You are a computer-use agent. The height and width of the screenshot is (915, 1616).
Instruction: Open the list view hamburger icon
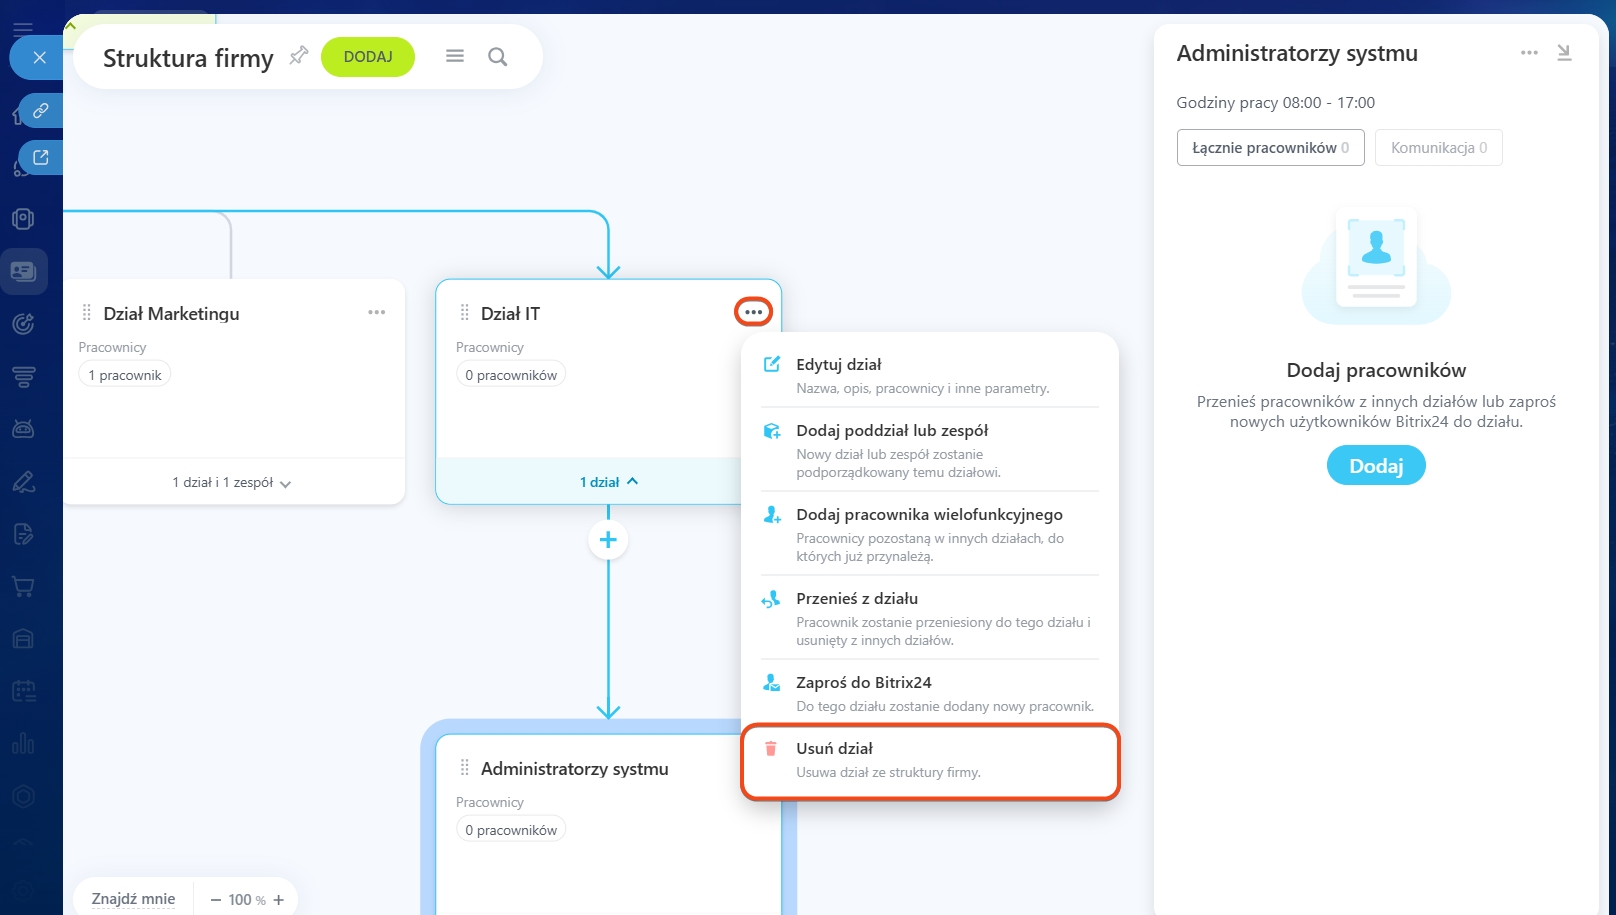coord(455,57)
